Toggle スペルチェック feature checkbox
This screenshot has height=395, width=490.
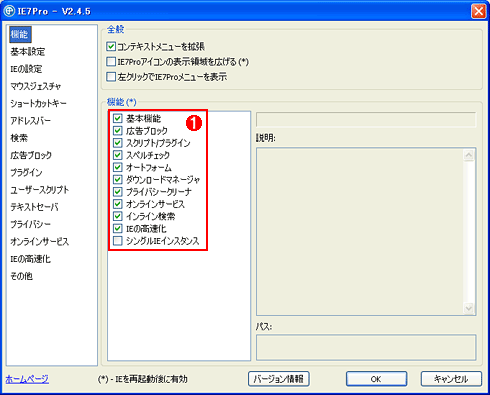pyautogui.click(x=117, y=155)
